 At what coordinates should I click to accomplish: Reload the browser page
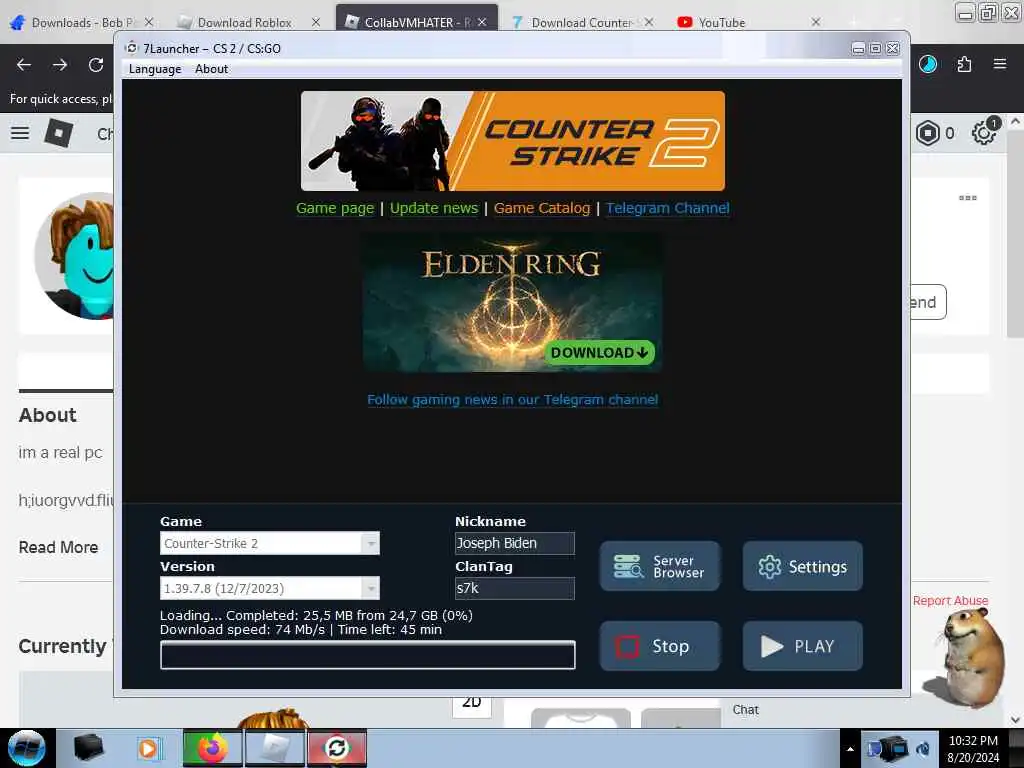click(x=96, y=65)
